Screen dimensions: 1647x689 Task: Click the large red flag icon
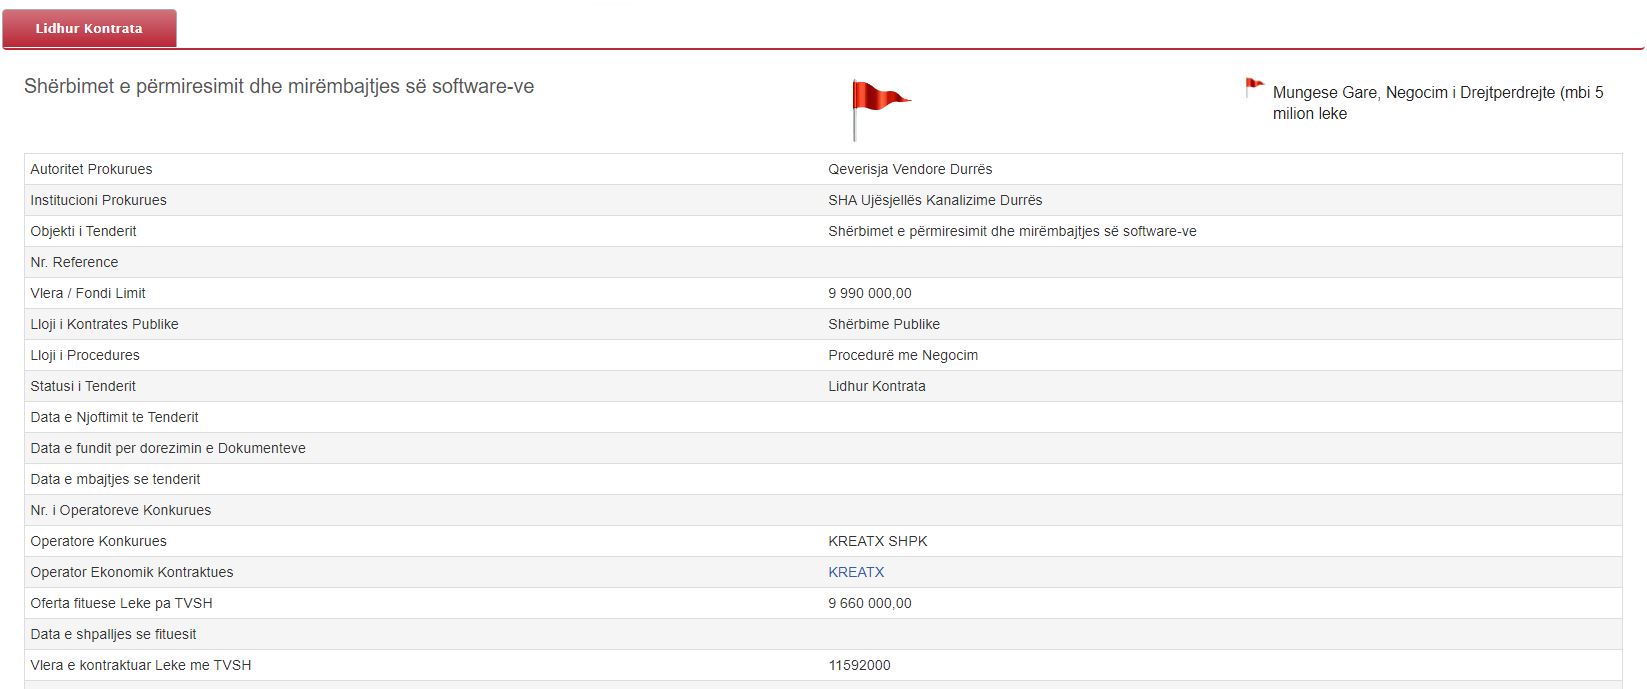click(881, 110)
